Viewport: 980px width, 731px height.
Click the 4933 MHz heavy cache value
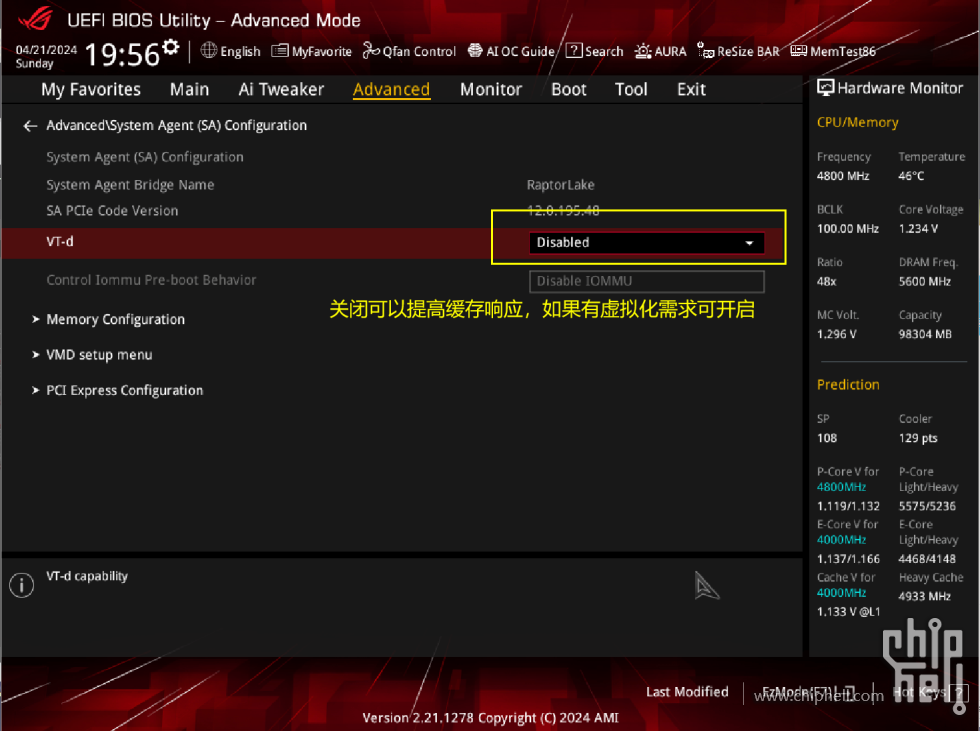924,596
